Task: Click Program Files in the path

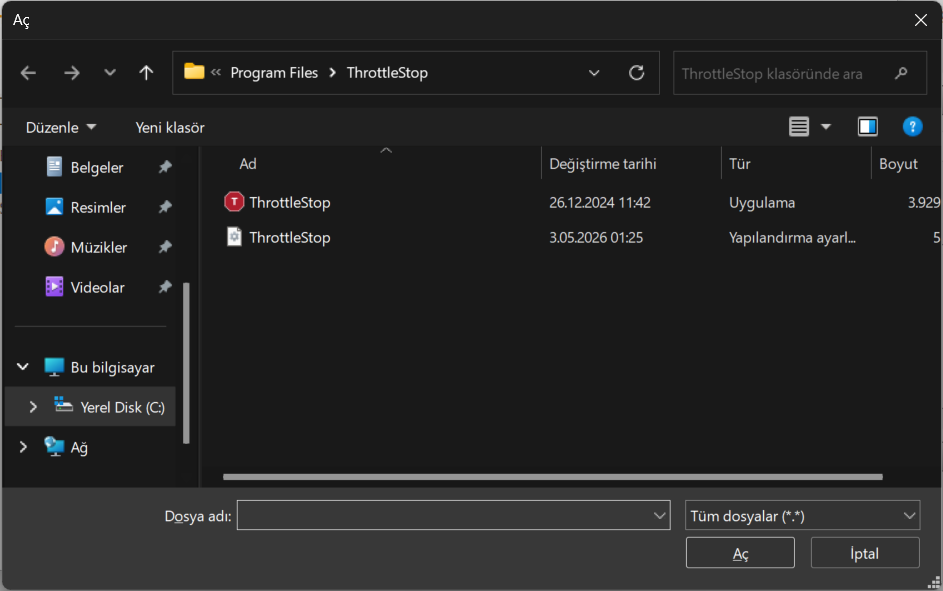Action: 274,73
